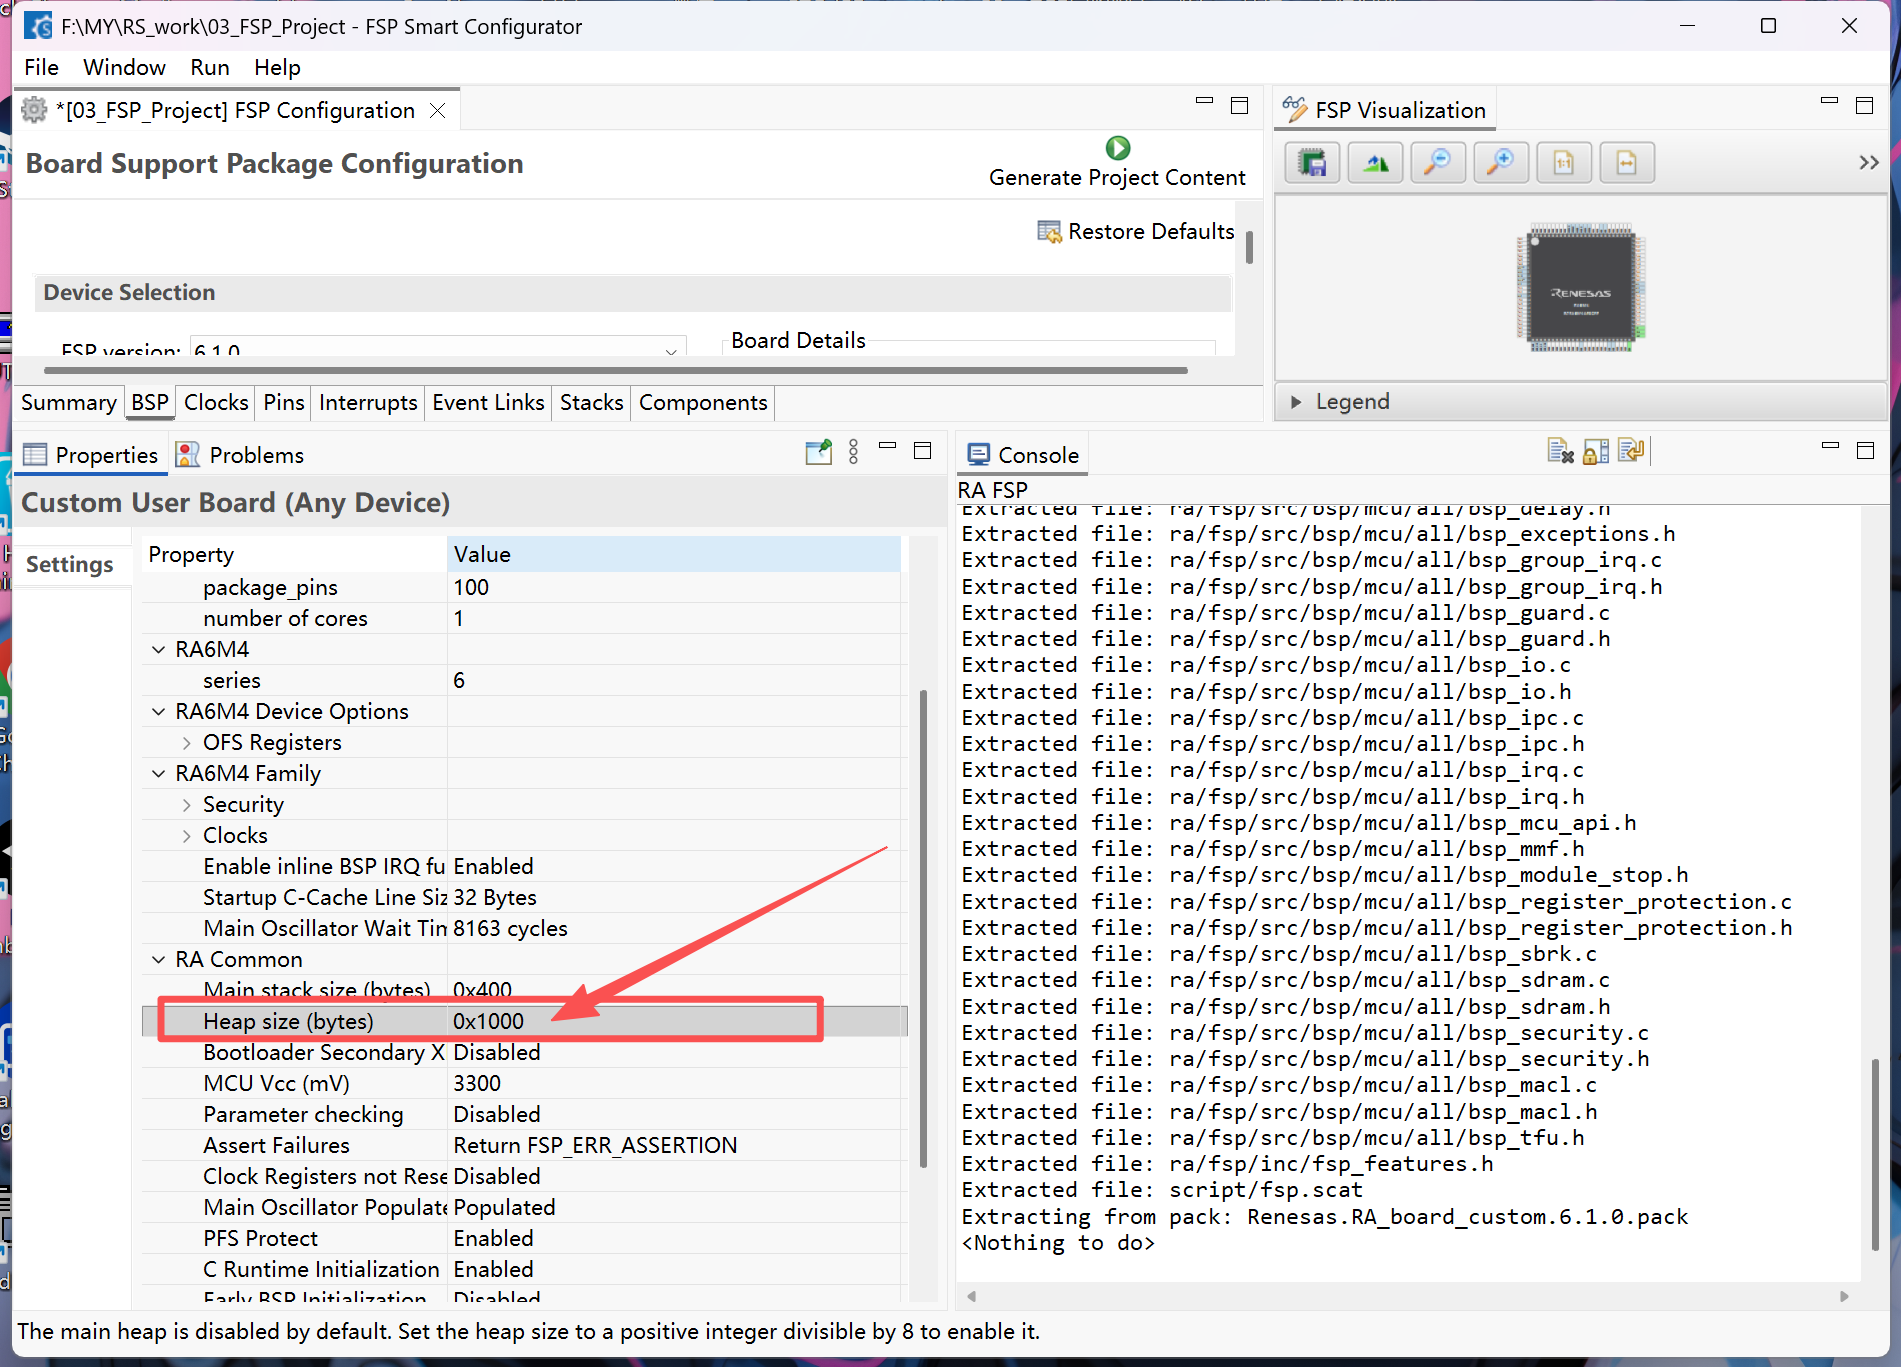Toggle Console scroll lock
Image resolution: width=1901 pixels, height=1367 pixels.
tap(1596, 452)
